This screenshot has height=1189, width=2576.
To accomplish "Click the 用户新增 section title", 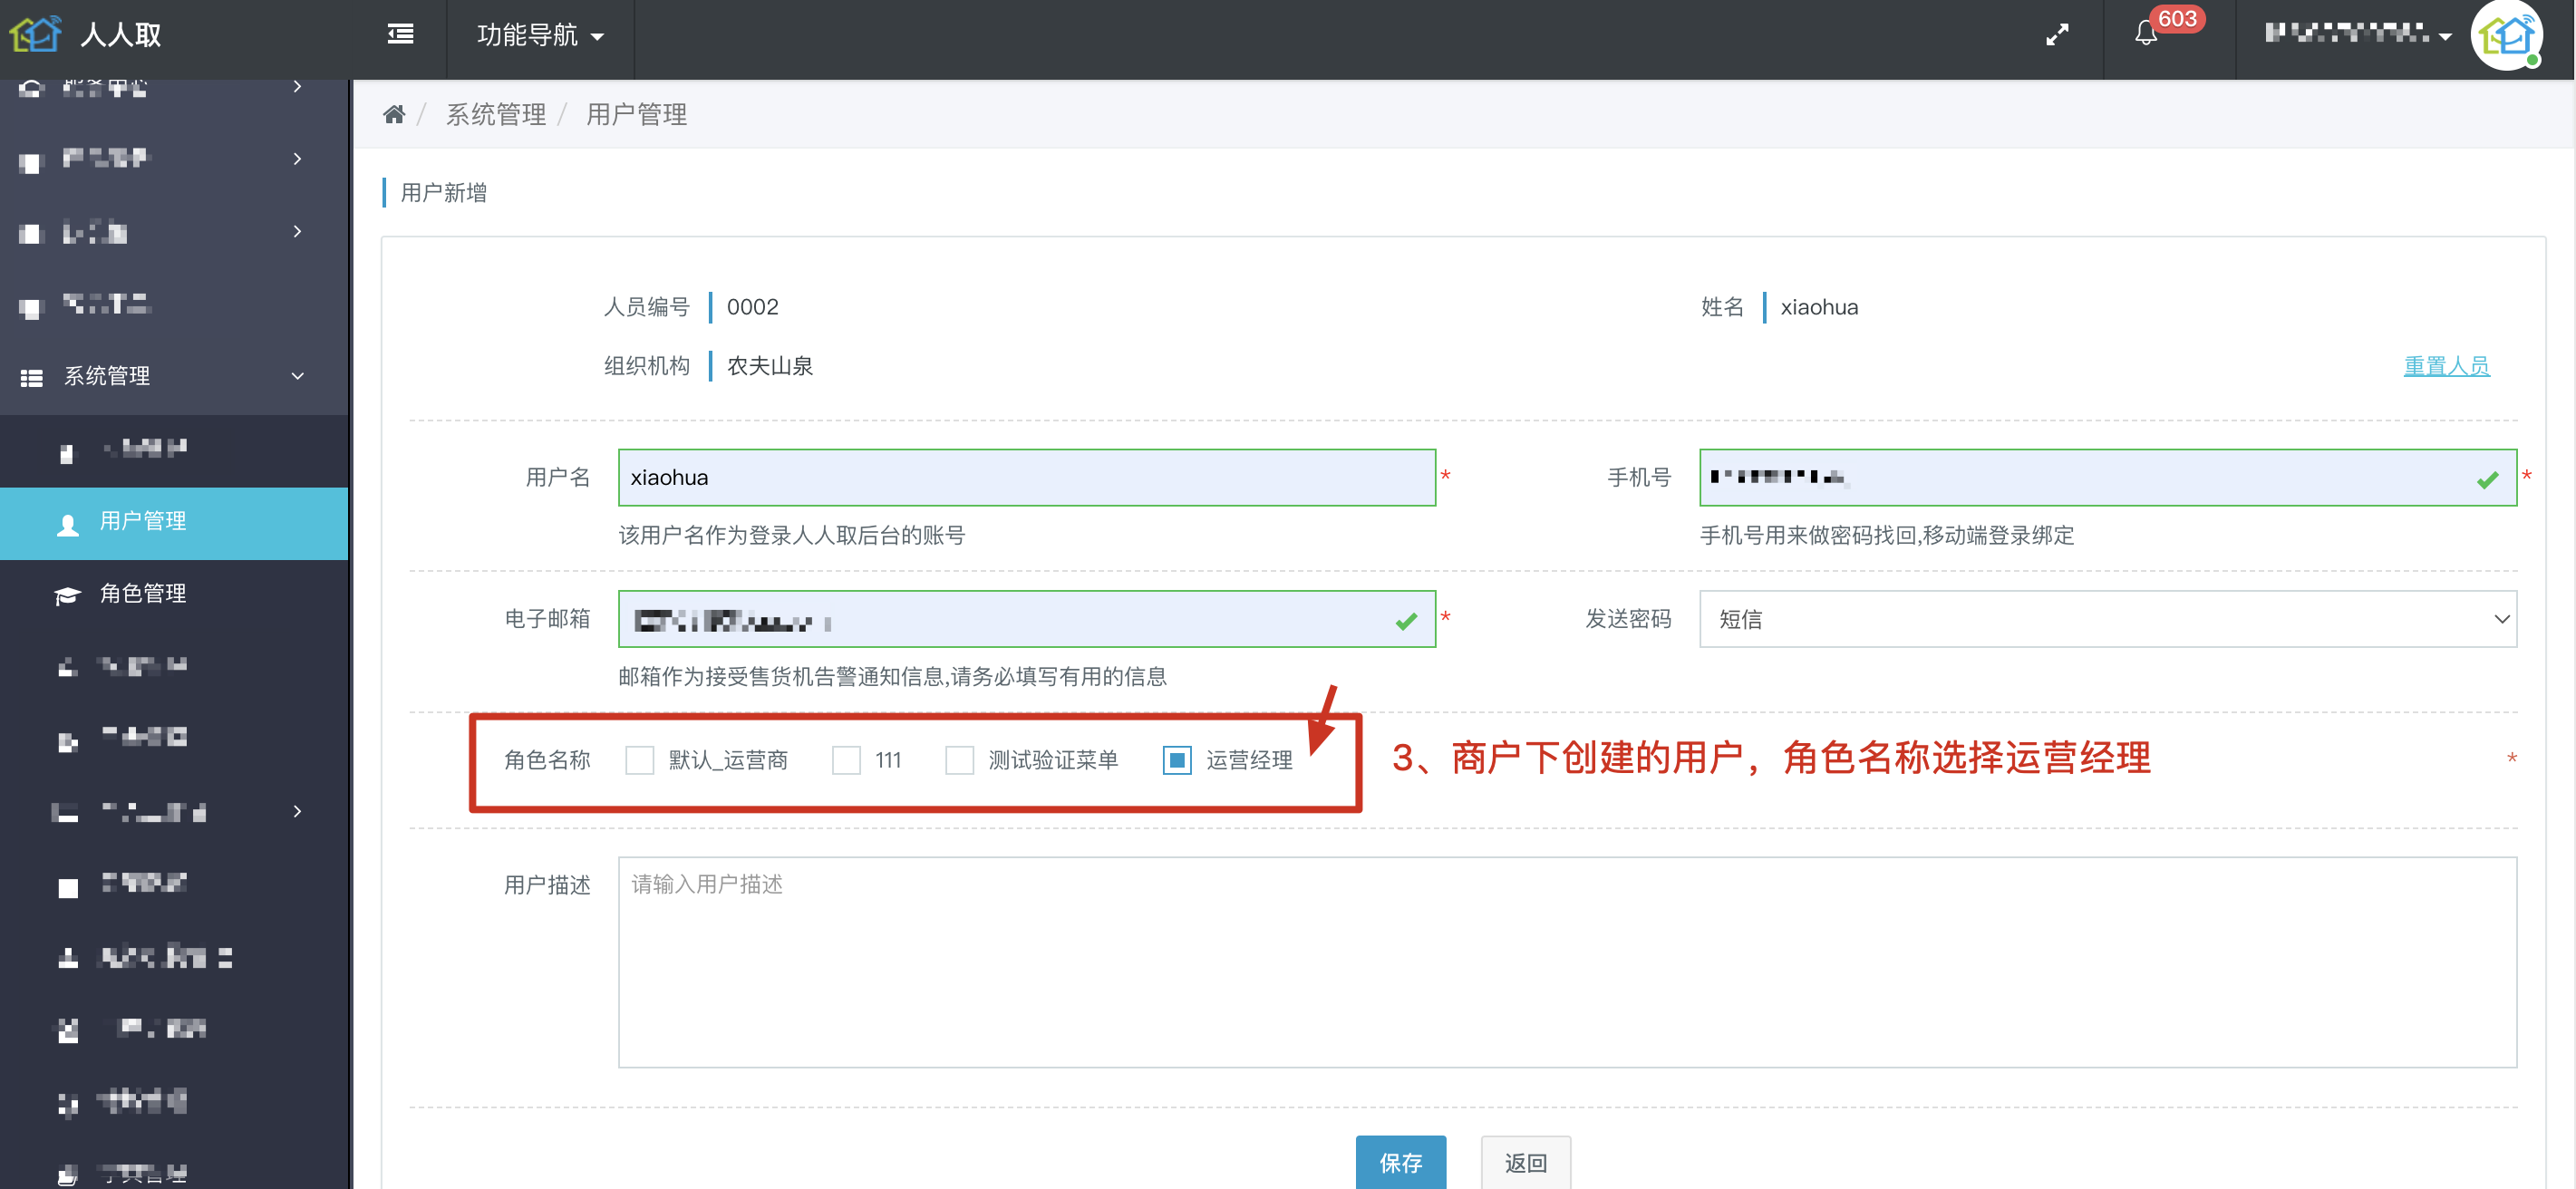I will (x=443, y=192).
